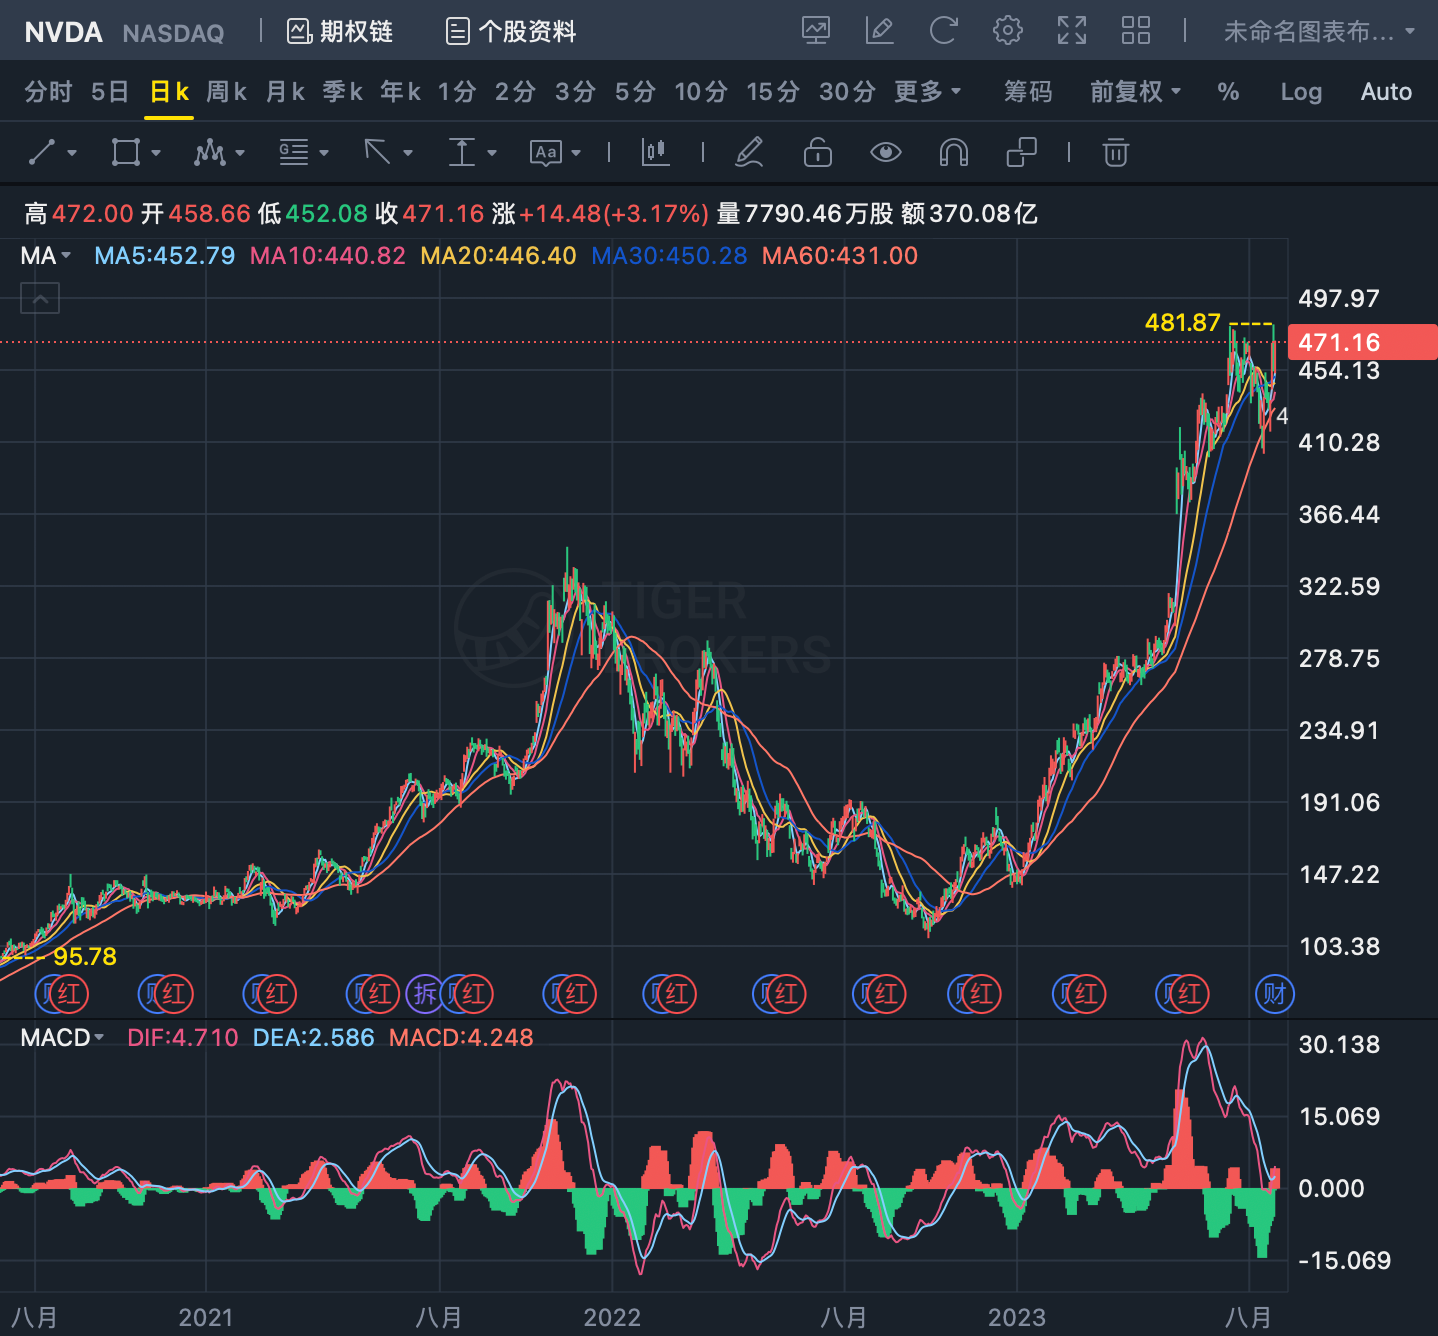The width and height of the screenshot is (1438, 1336).
Task: Click the chart presentation icon in header
Action: pyautogui.click(x=816, y=31)
